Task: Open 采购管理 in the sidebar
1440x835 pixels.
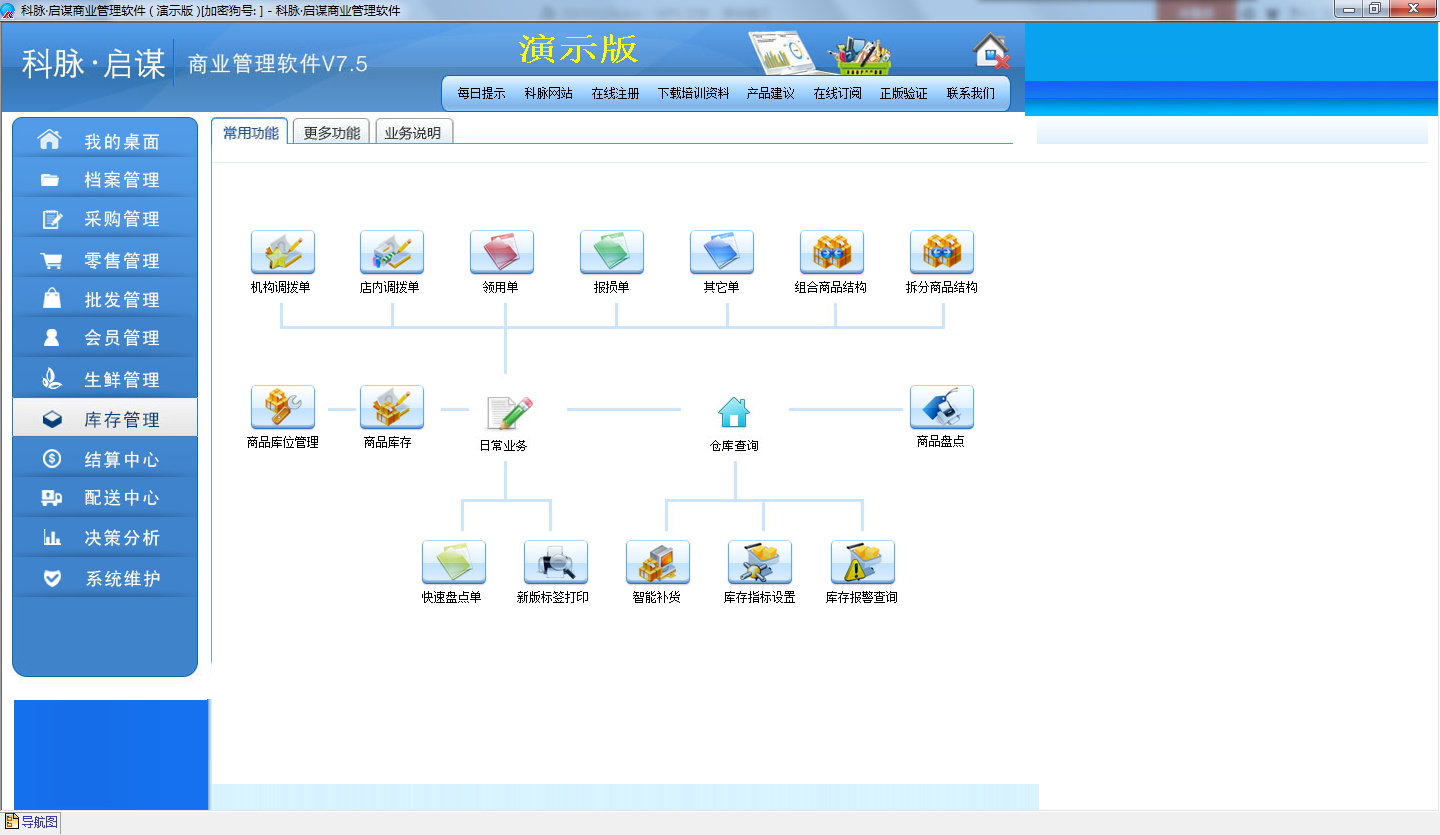Action: (x=105, y=219)
